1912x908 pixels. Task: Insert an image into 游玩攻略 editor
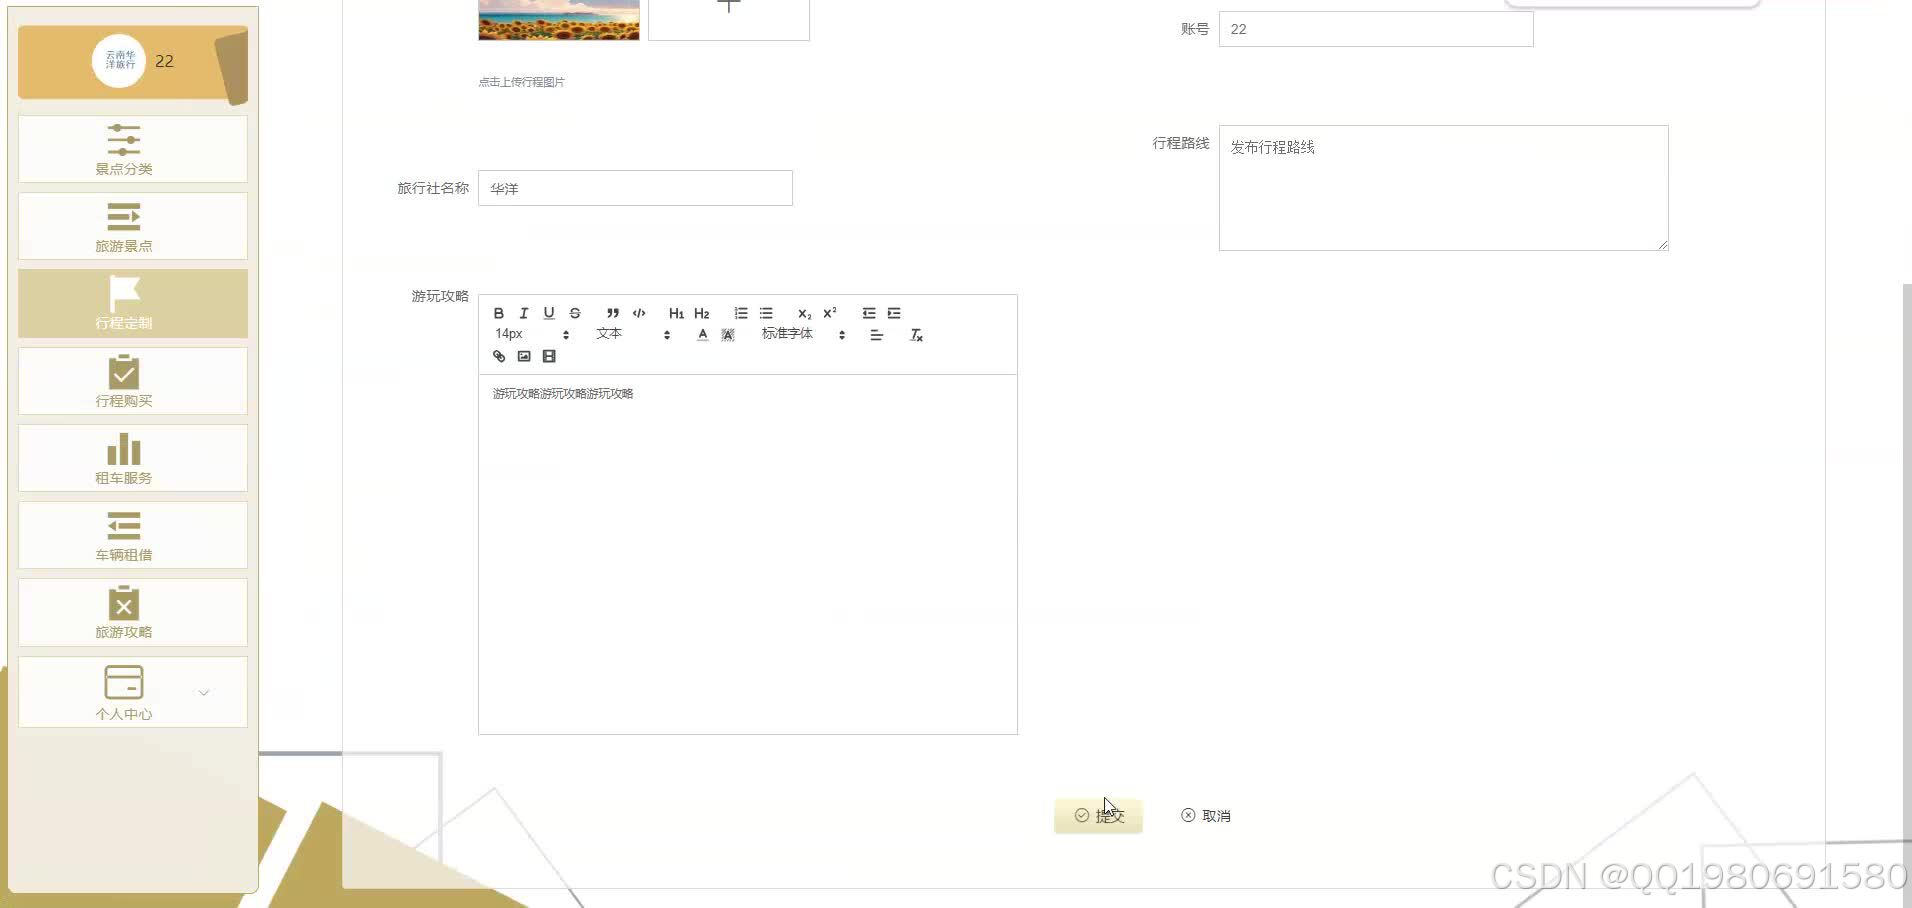[x=524, y=356]
